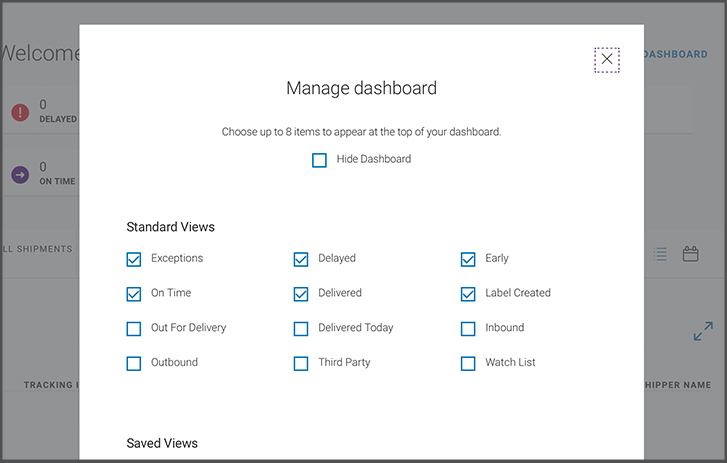Uncheck the Delayed view checkbox

(301, 259)
